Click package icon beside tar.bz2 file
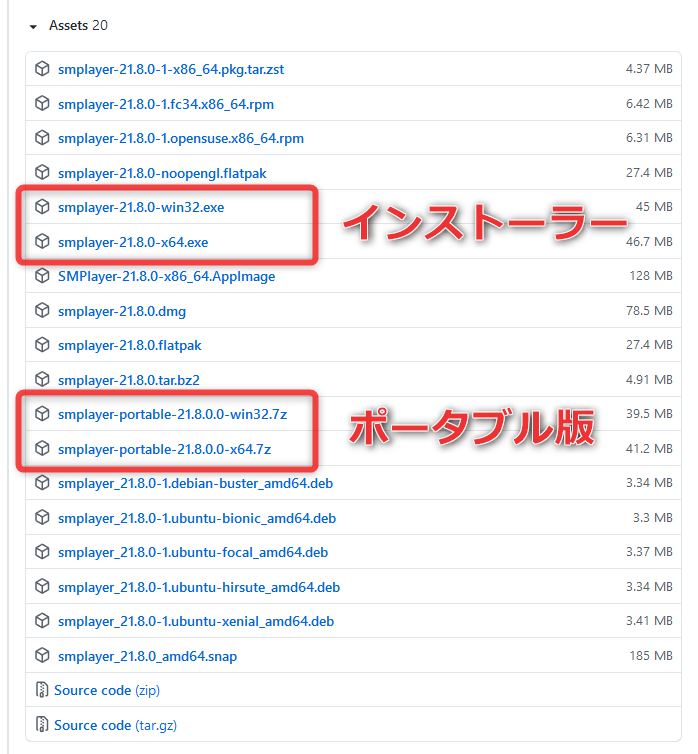 [x=42, y=379]
